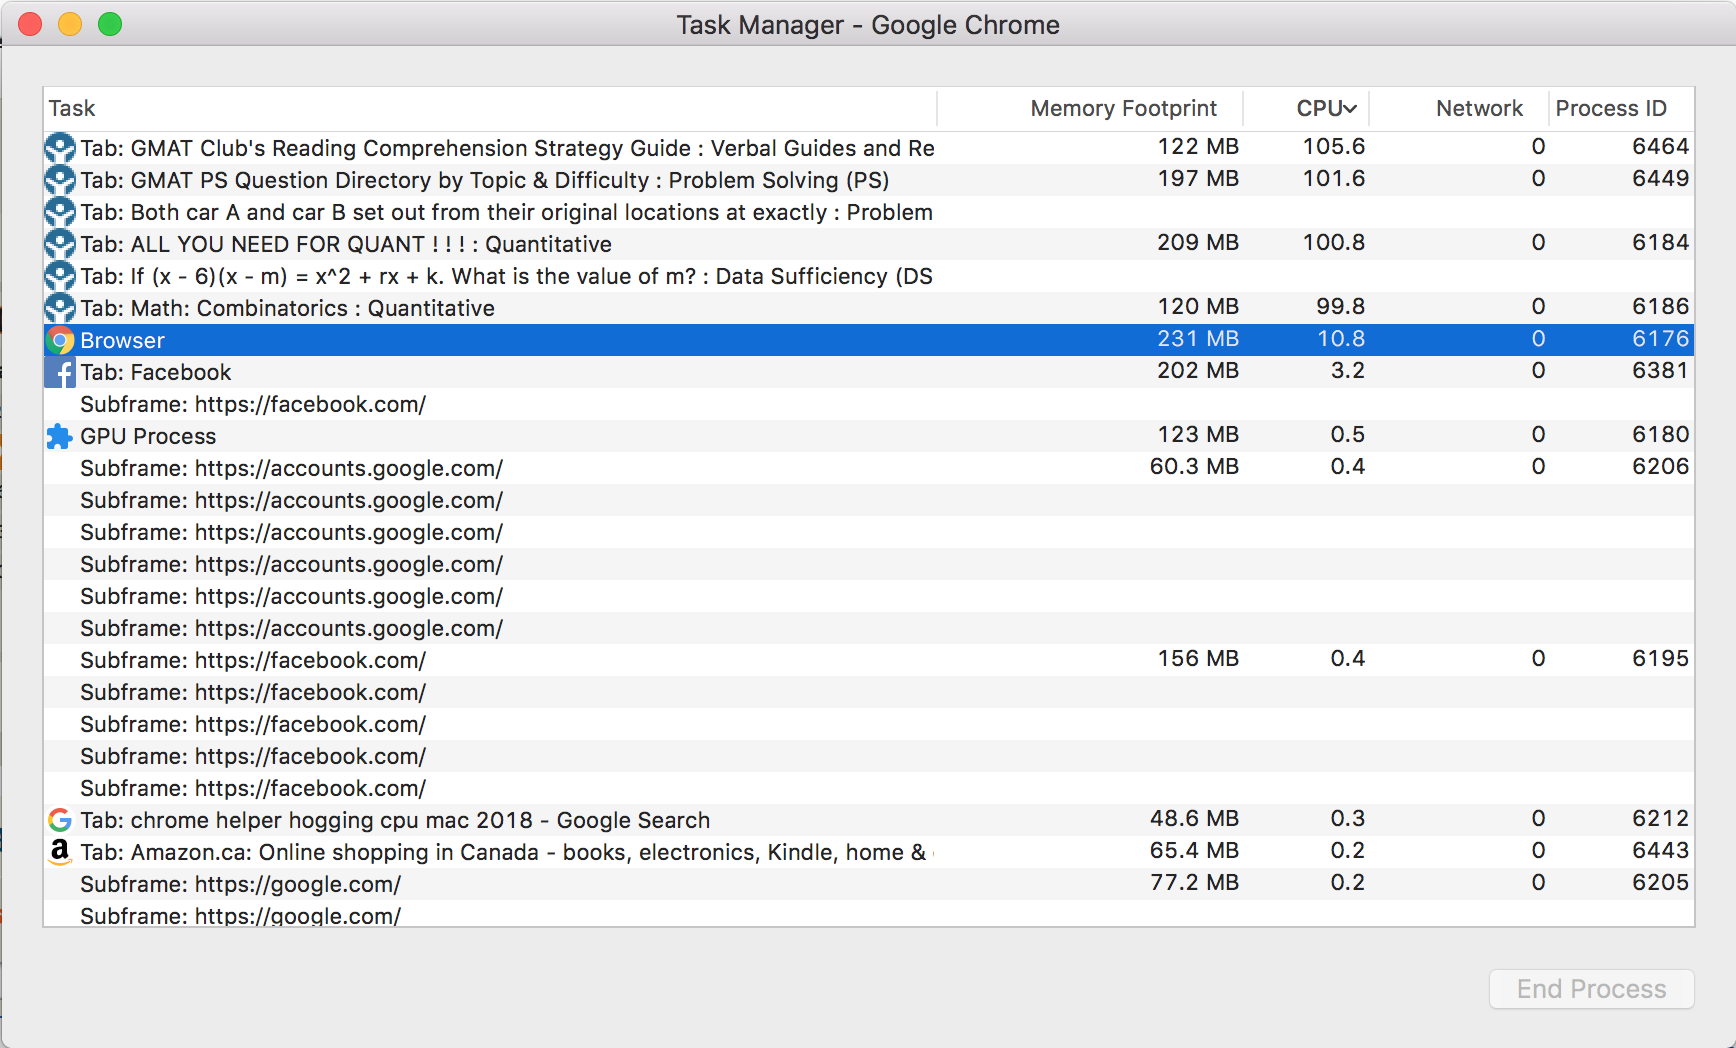Sort the list by Process ID
This screenshot has height=1048, width=1736.
tap(1612, 108)
